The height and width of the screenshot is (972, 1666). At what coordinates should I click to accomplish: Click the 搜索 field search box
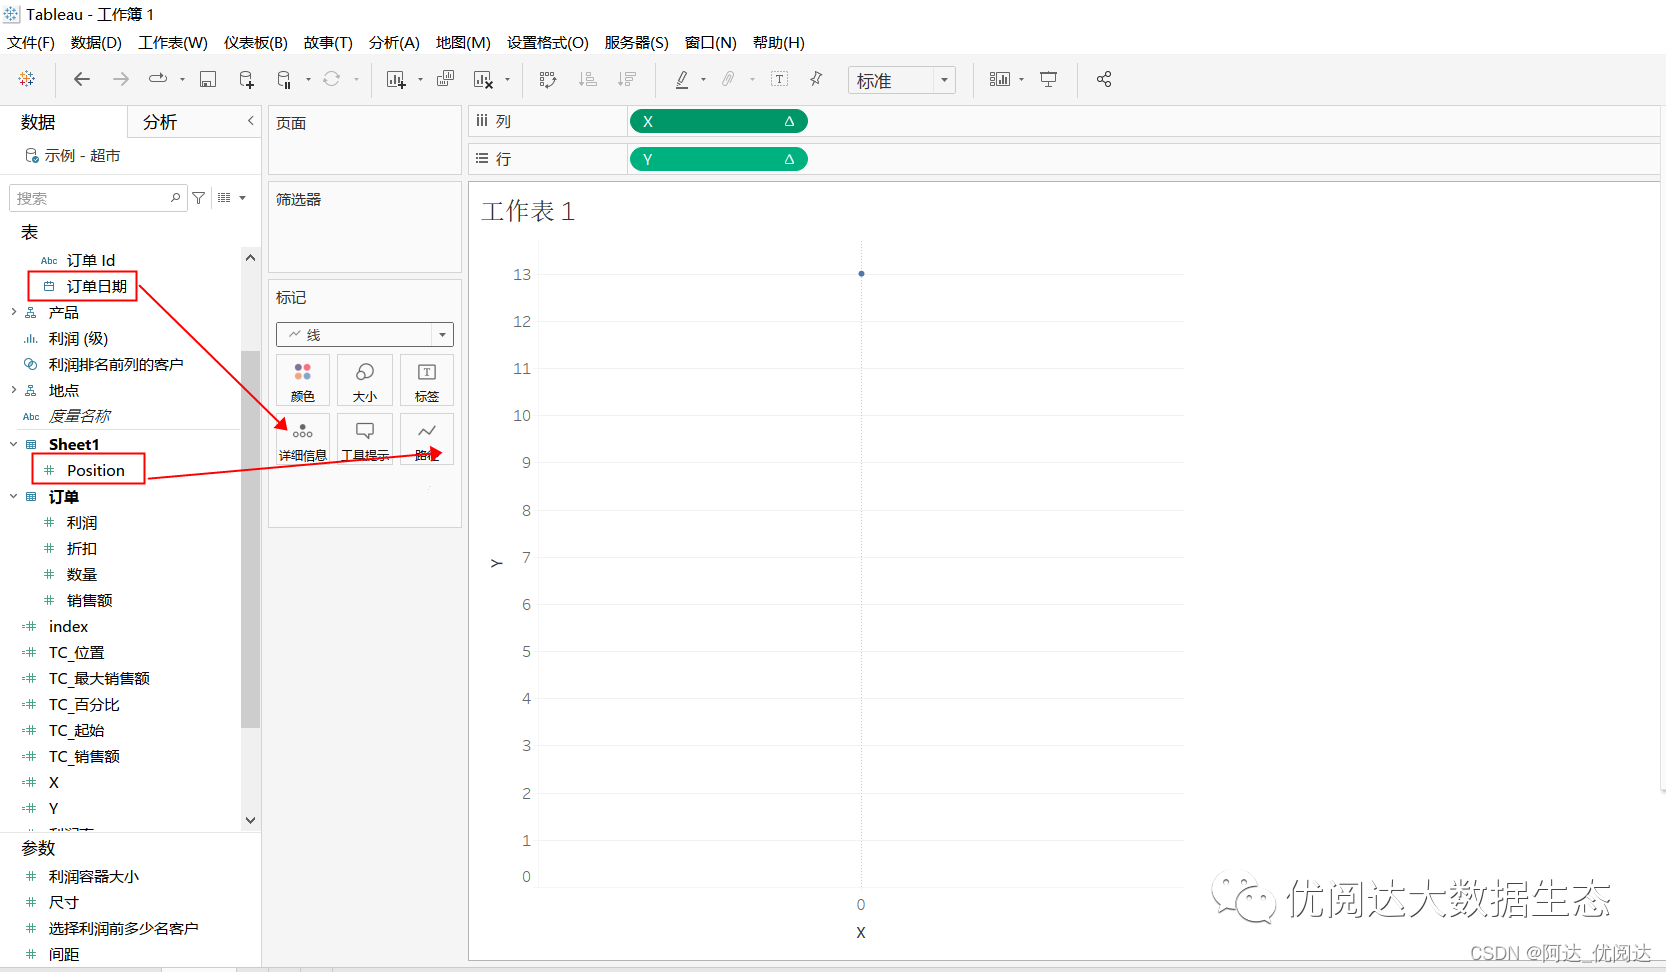point(97,198)
